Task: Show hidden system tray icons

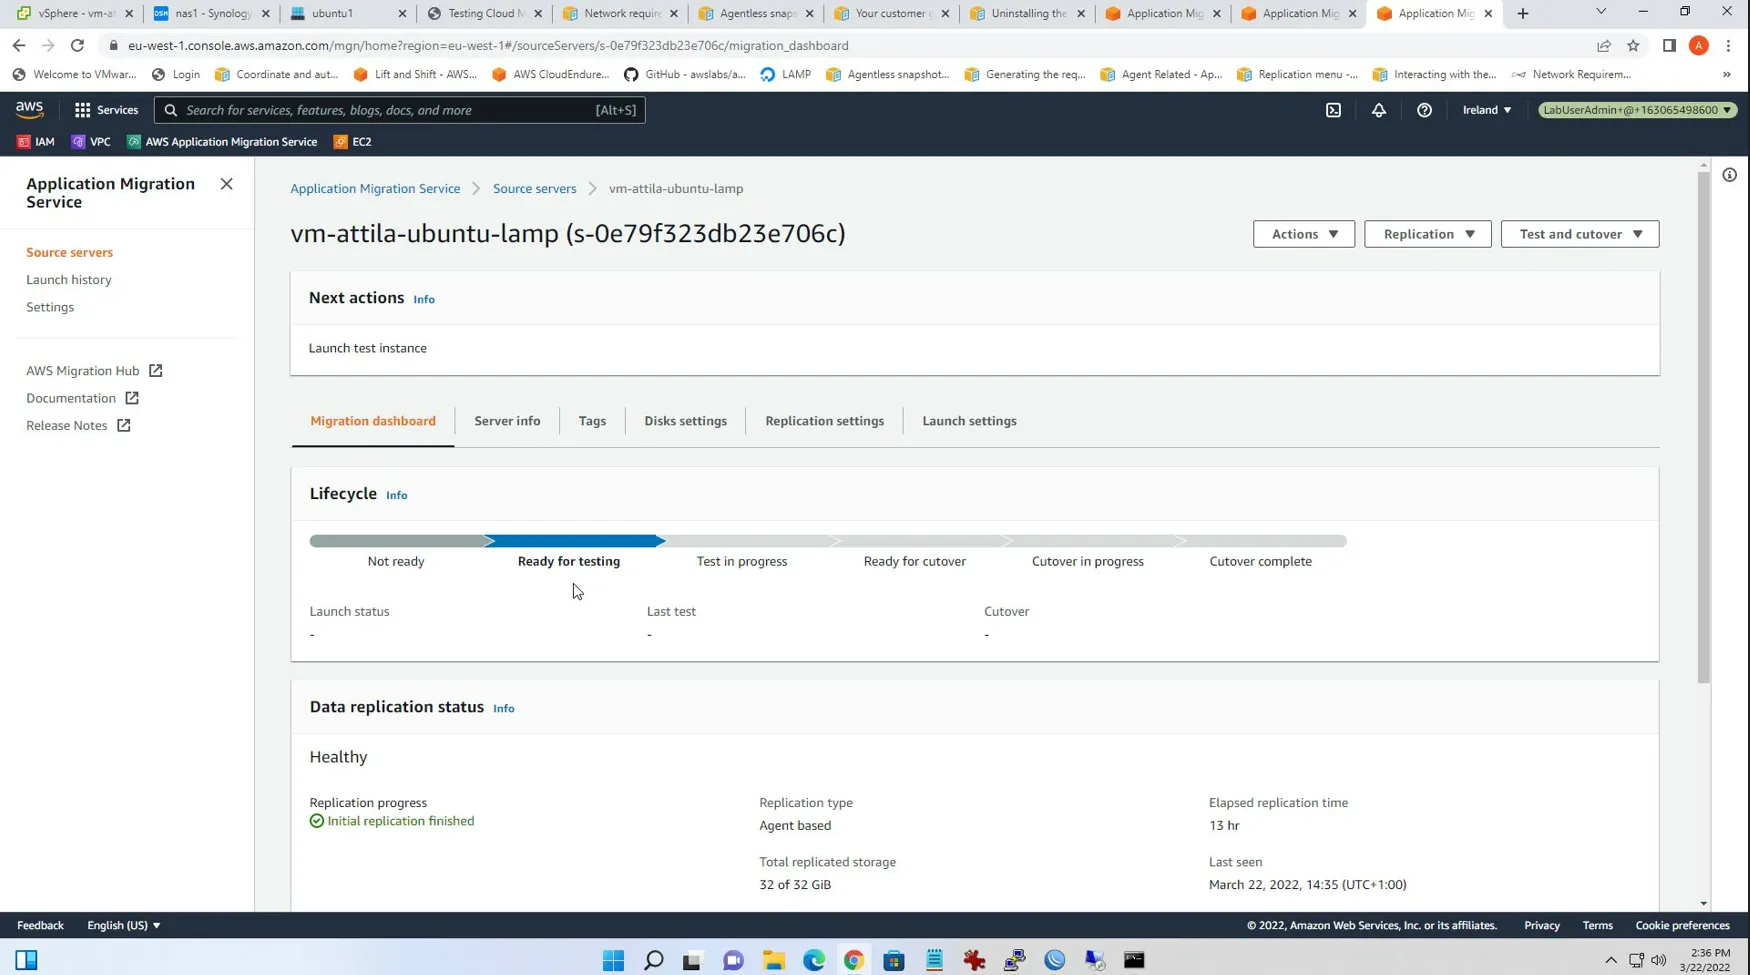Action: pos(1611,960)
